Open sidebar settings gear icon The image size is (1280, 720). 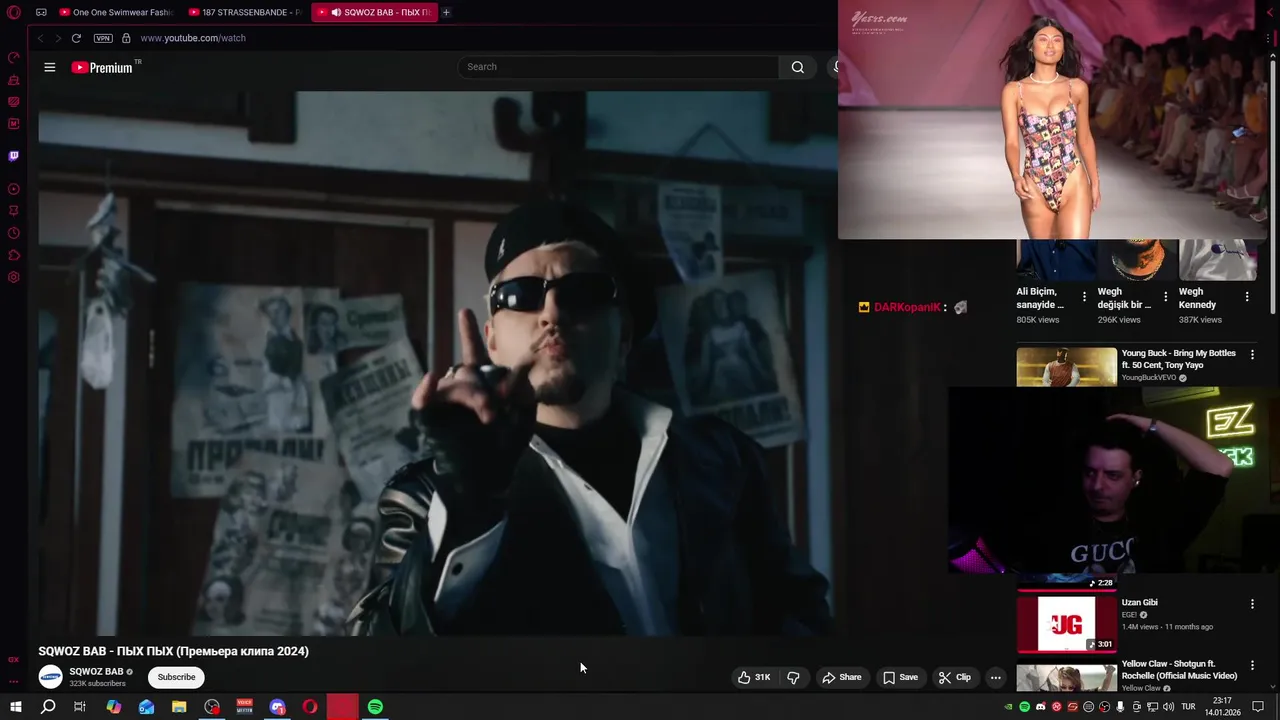[13, 277]
